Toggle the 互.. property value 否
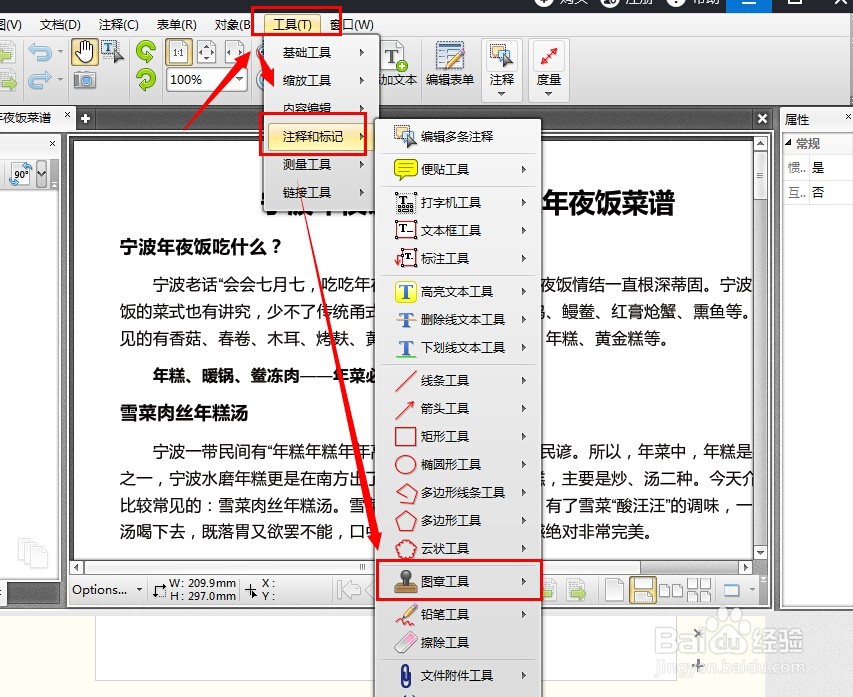853x697 pixels. point(819,191)
